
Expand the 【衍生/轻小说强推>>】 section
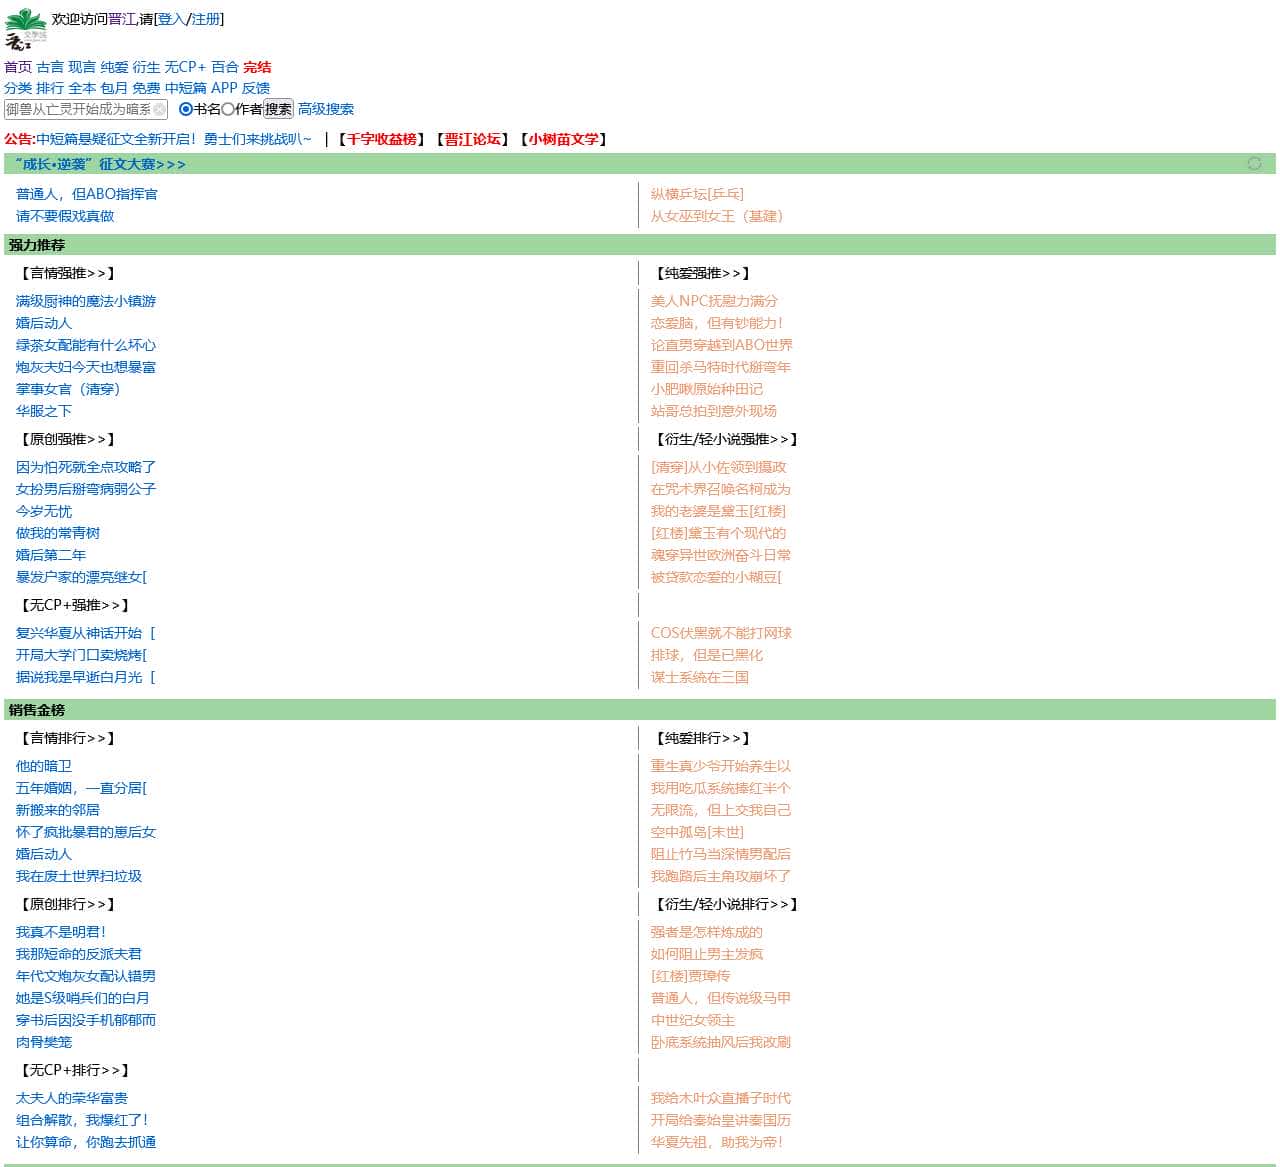pos(727,439)
